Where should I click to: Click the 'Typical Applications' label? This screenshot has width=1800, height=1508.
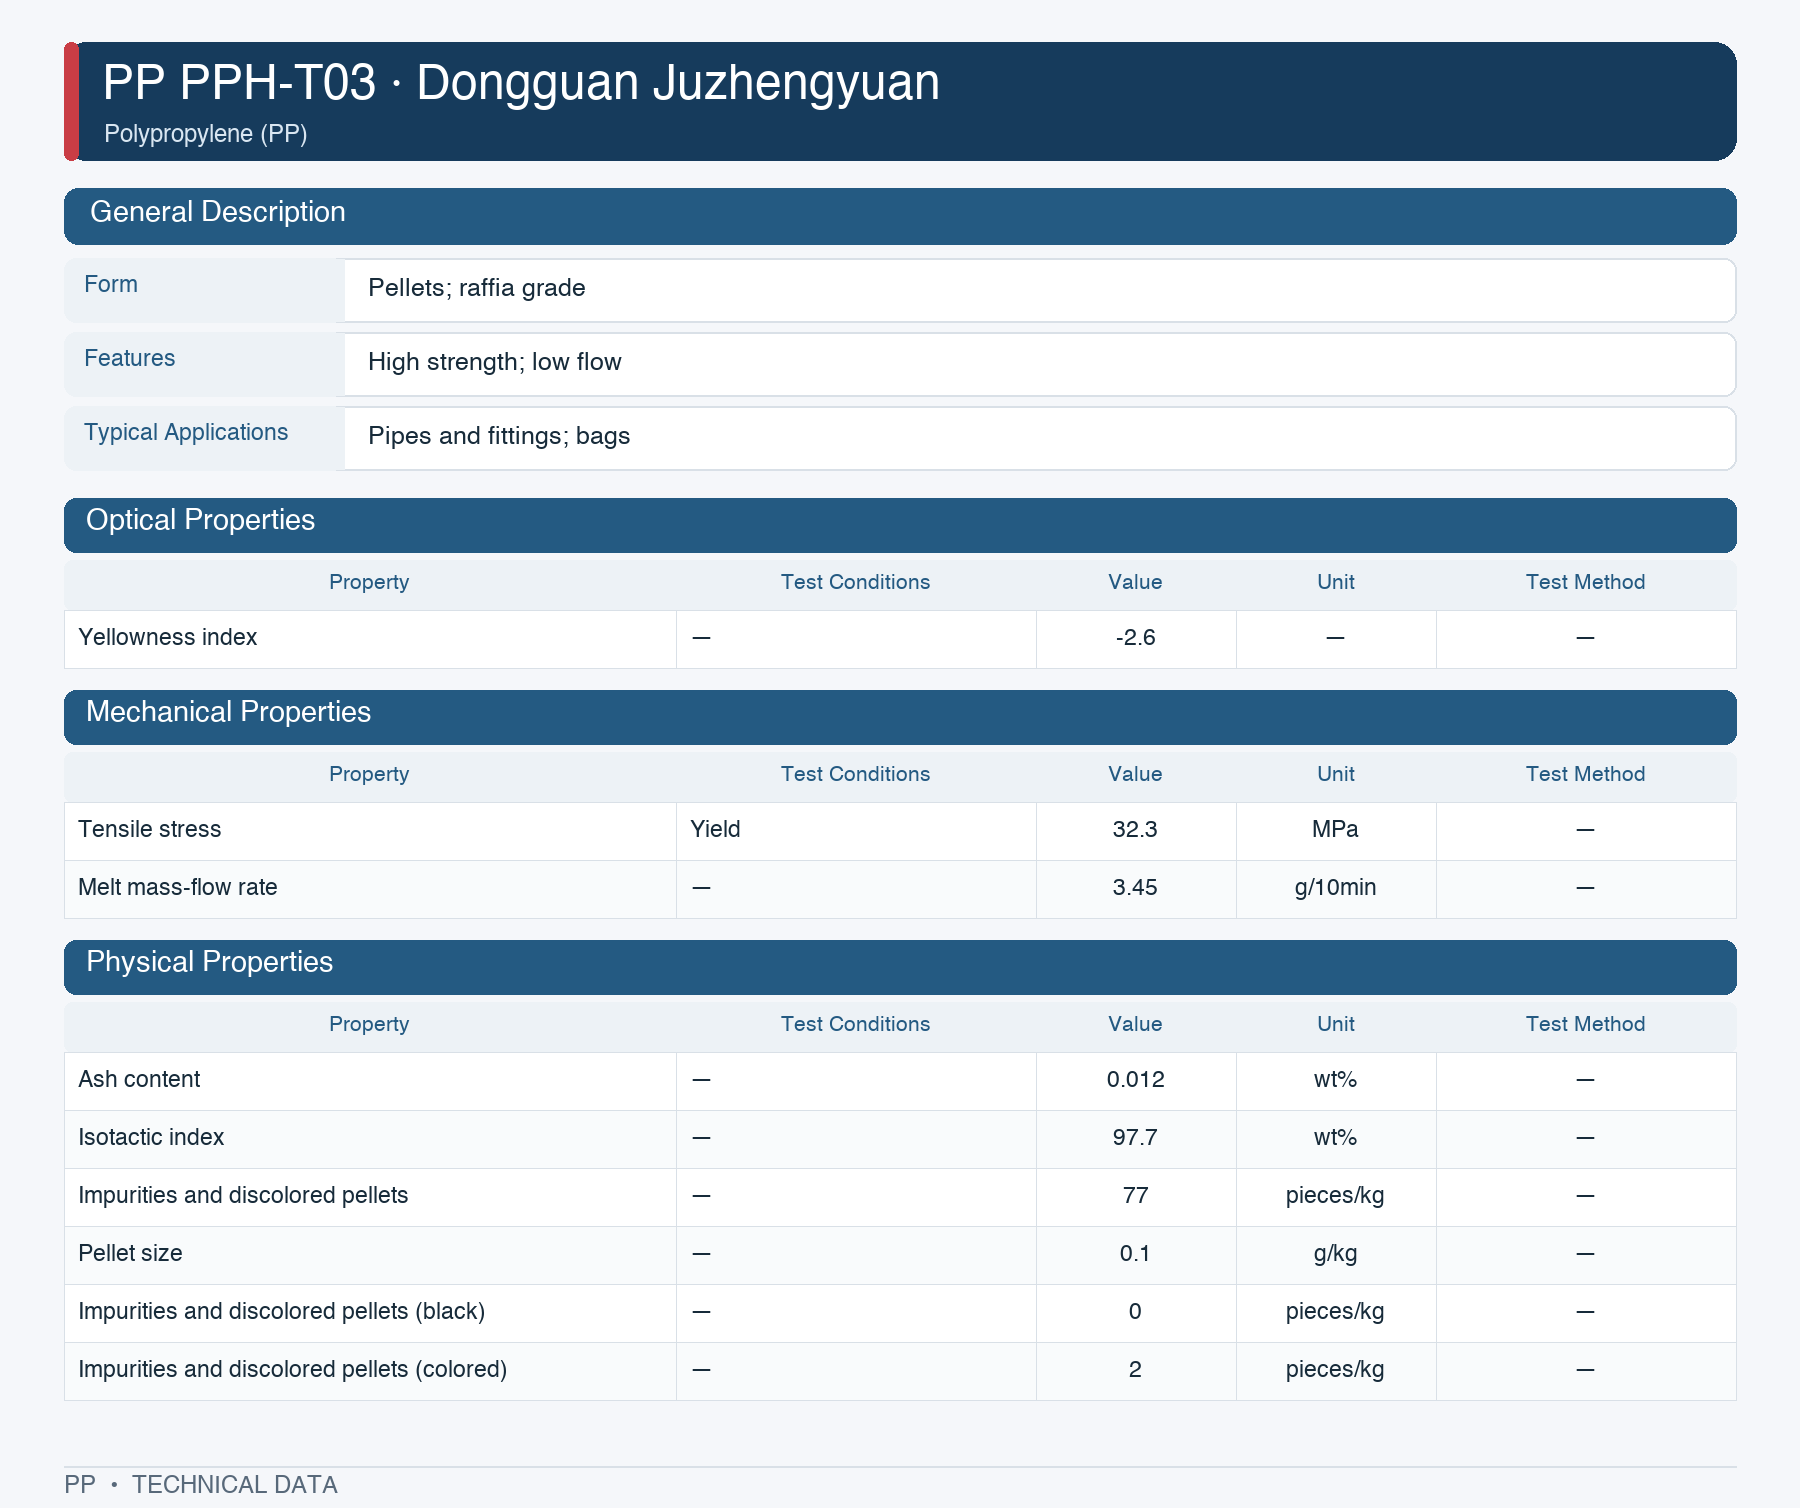click(186, 432)
